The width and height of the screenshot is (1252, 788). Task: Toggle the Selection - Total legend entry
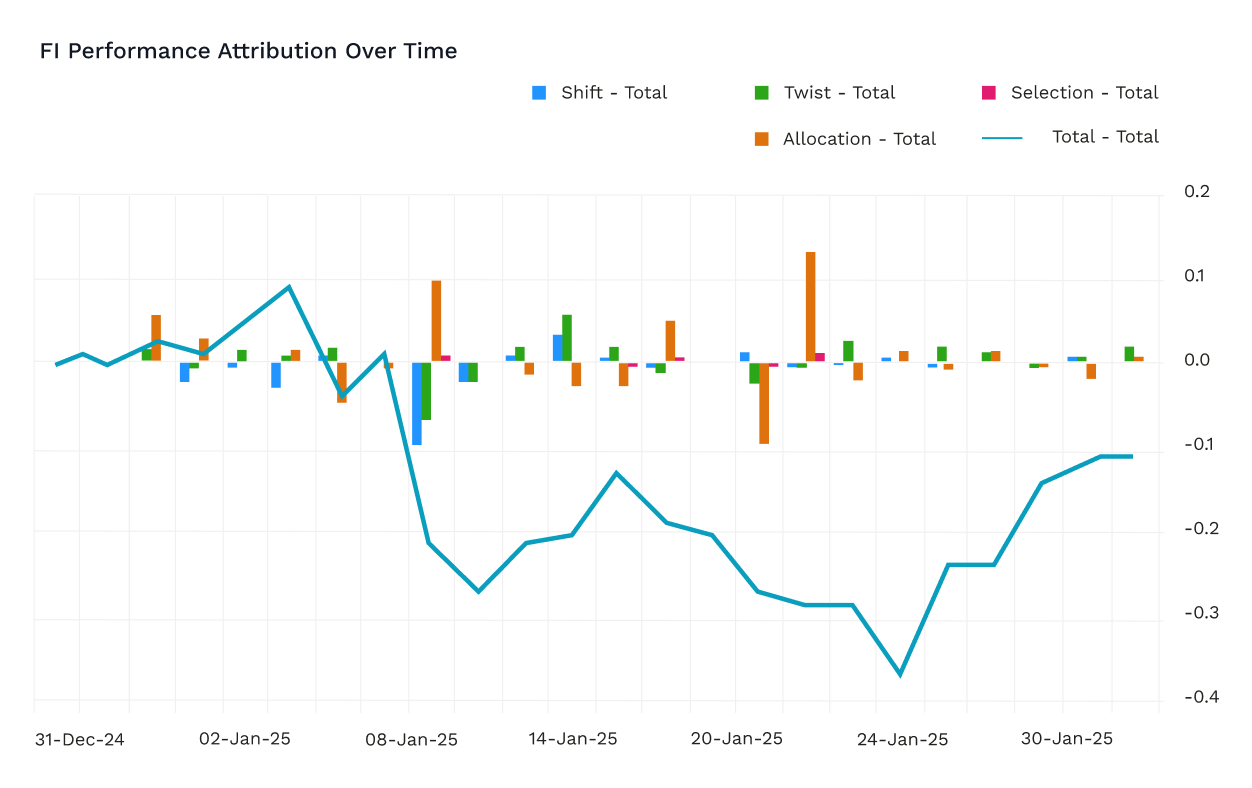point(1070,93)
